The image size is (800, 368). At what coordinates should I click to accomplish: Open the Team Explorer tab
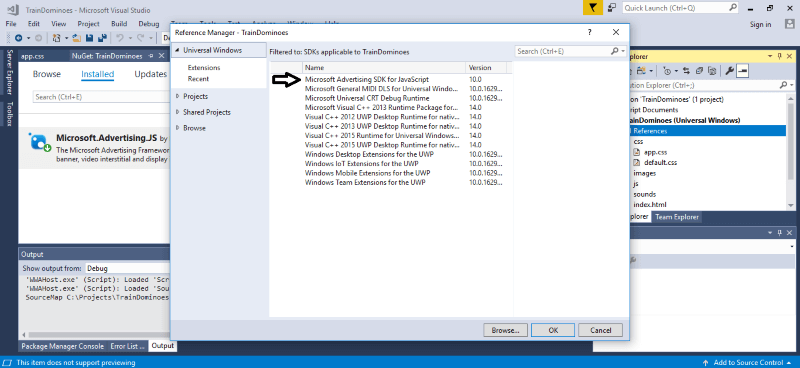[677, 217]
